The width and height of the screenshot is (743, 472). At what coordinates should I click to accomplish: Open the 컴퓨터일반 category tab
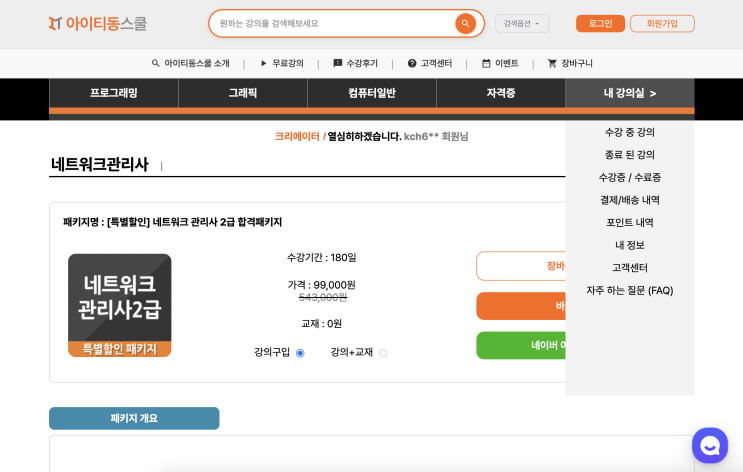point(372,93)
